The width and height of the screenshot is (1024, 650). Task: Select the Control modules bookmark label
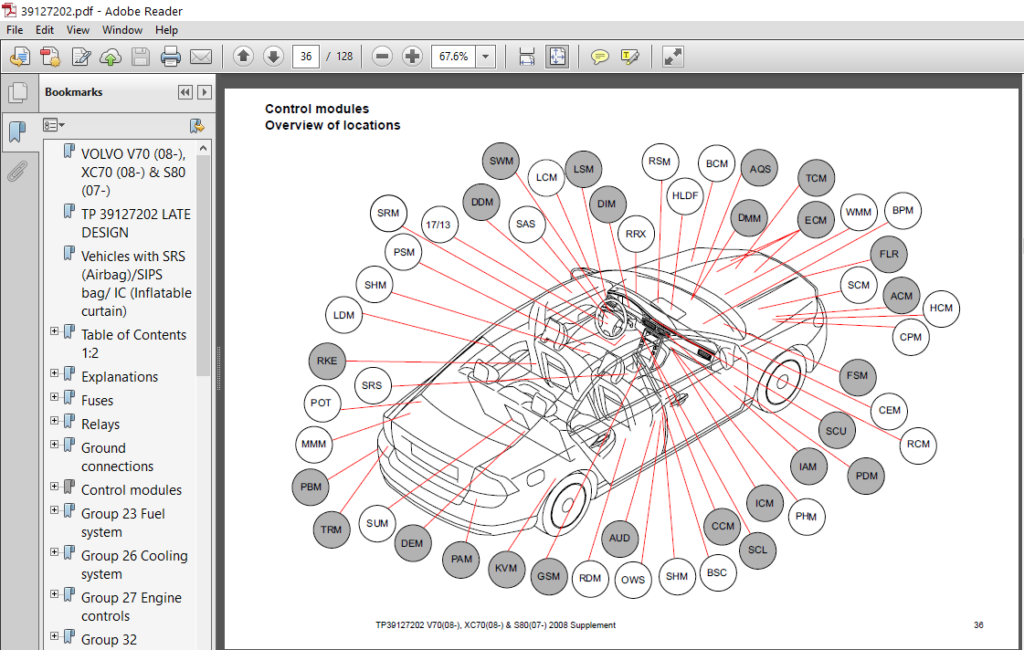point(131,490)
